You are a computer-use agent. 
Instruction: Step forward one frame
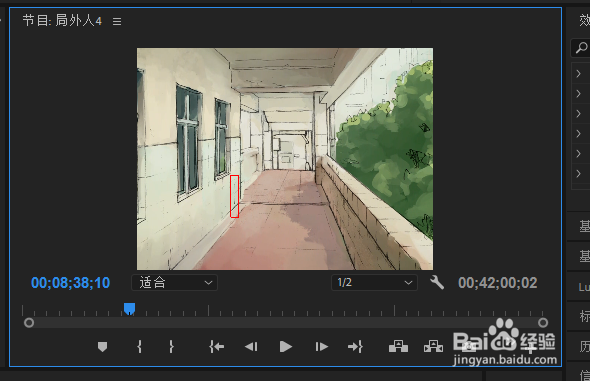[321, 346]
